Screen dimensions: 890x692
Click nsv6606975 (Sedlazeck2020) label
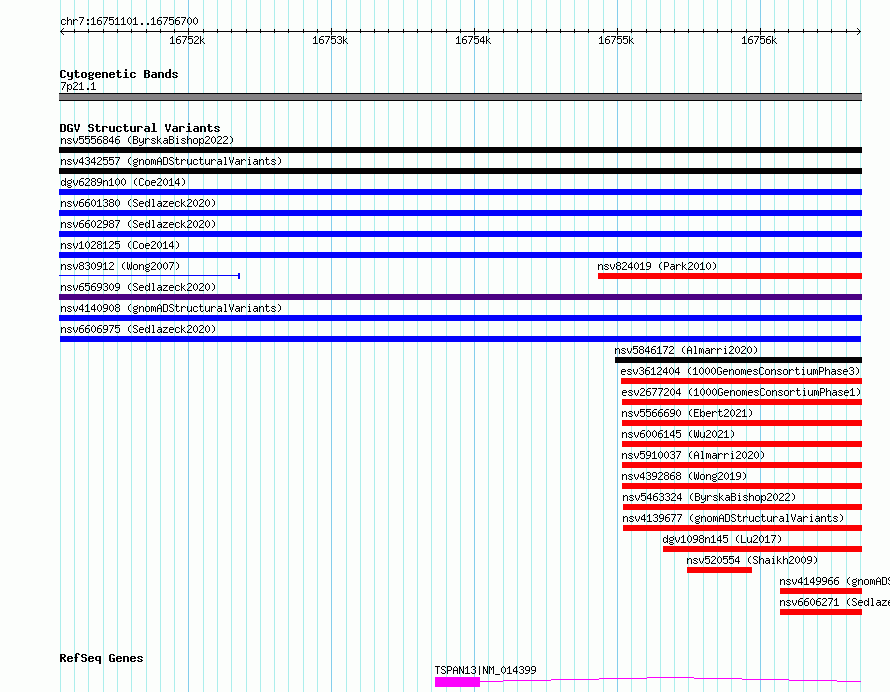point(138,329)
